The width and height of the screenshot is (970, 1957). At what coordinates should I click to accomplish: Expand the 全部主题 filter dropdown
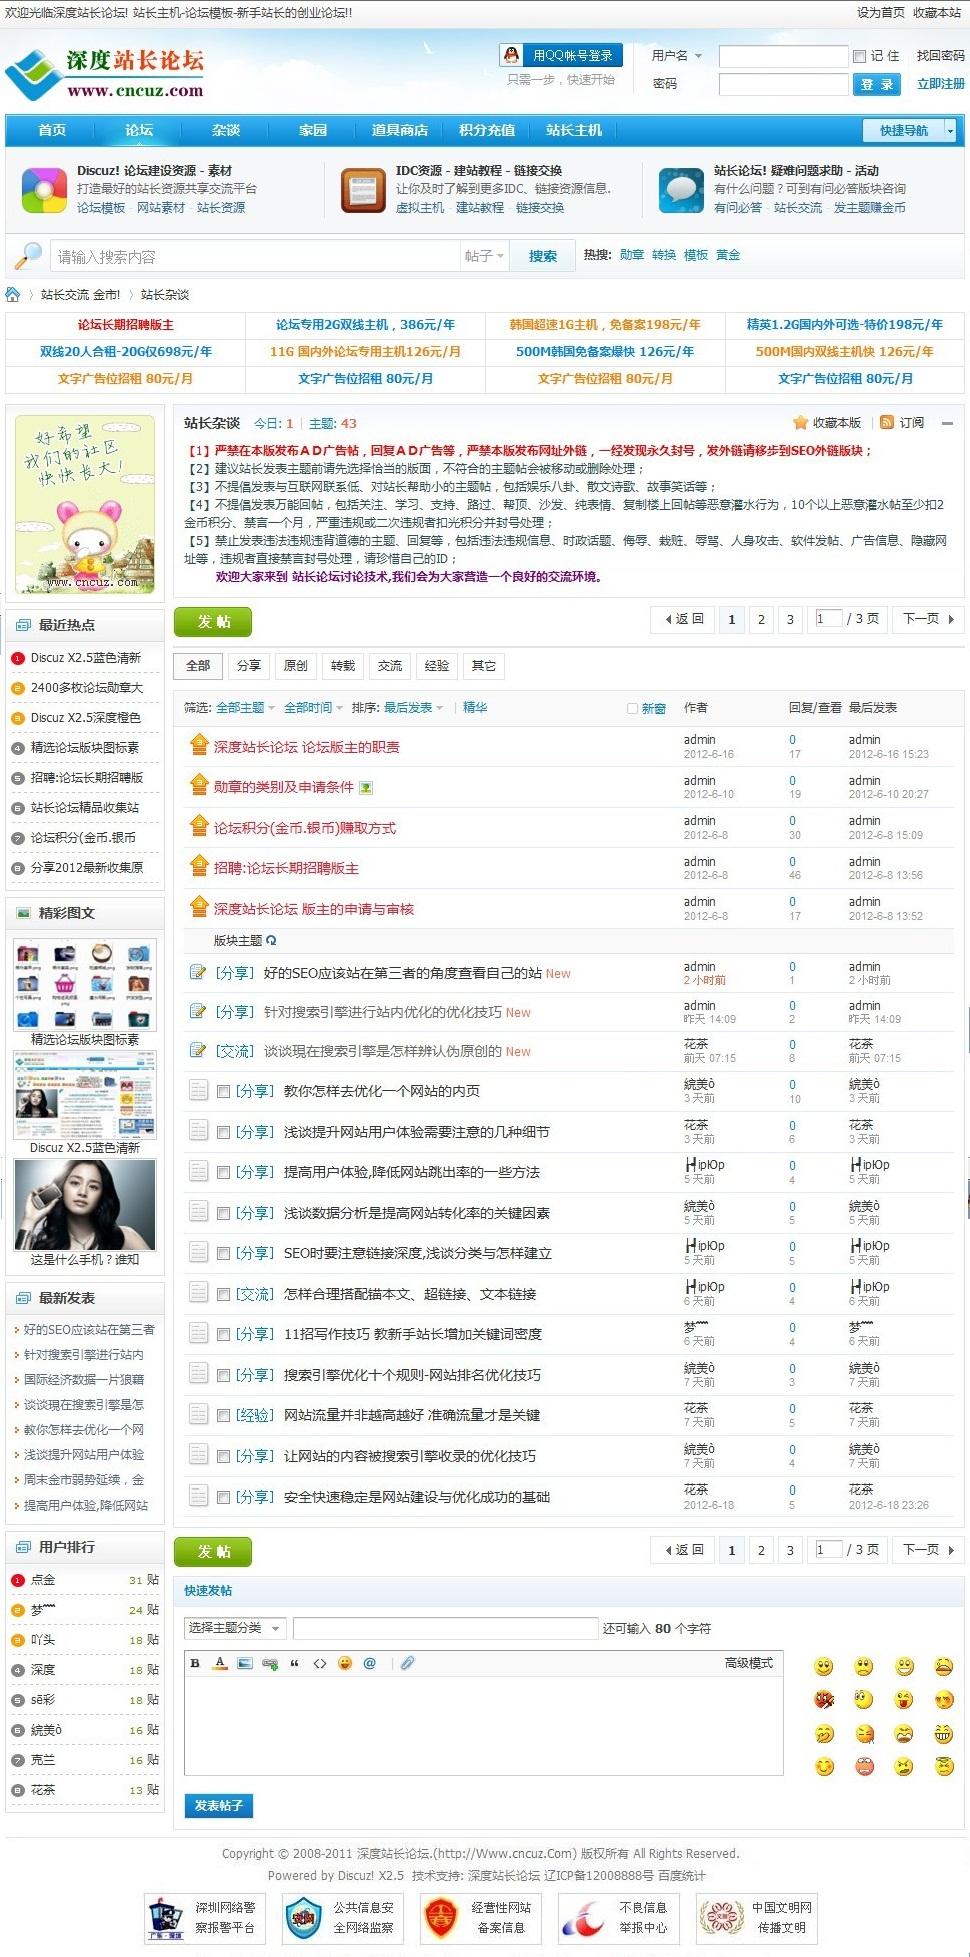[x=245, y=707]
